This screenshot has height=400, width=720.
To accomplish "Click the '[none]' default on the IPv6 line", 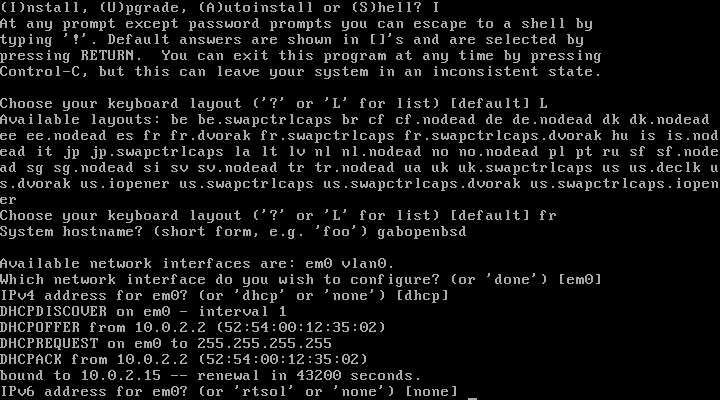I will click(432, 391).
